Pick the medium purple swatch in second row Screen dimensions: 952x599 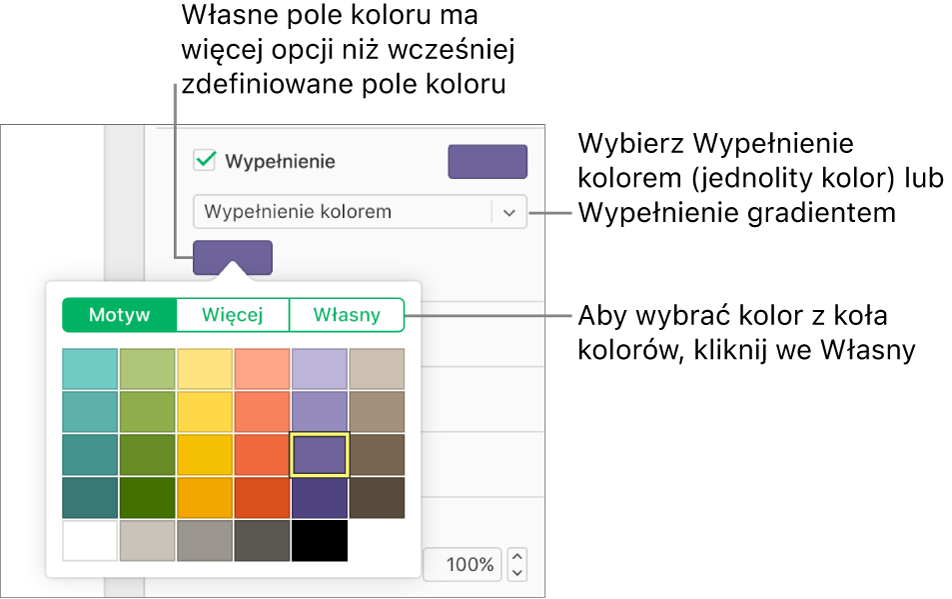point(319,411)
